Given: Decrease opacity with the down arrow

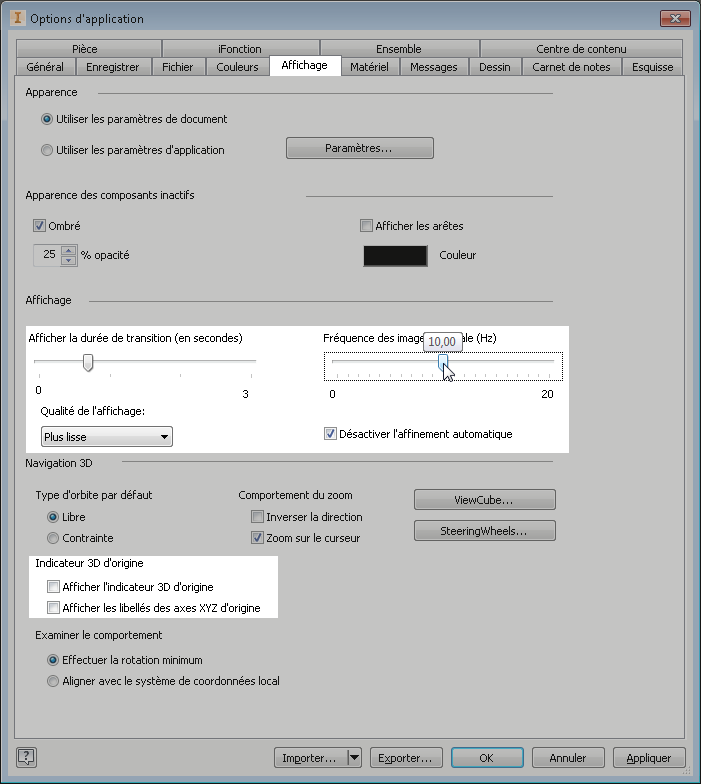Looking at the screenshot, I should [69, 260].
